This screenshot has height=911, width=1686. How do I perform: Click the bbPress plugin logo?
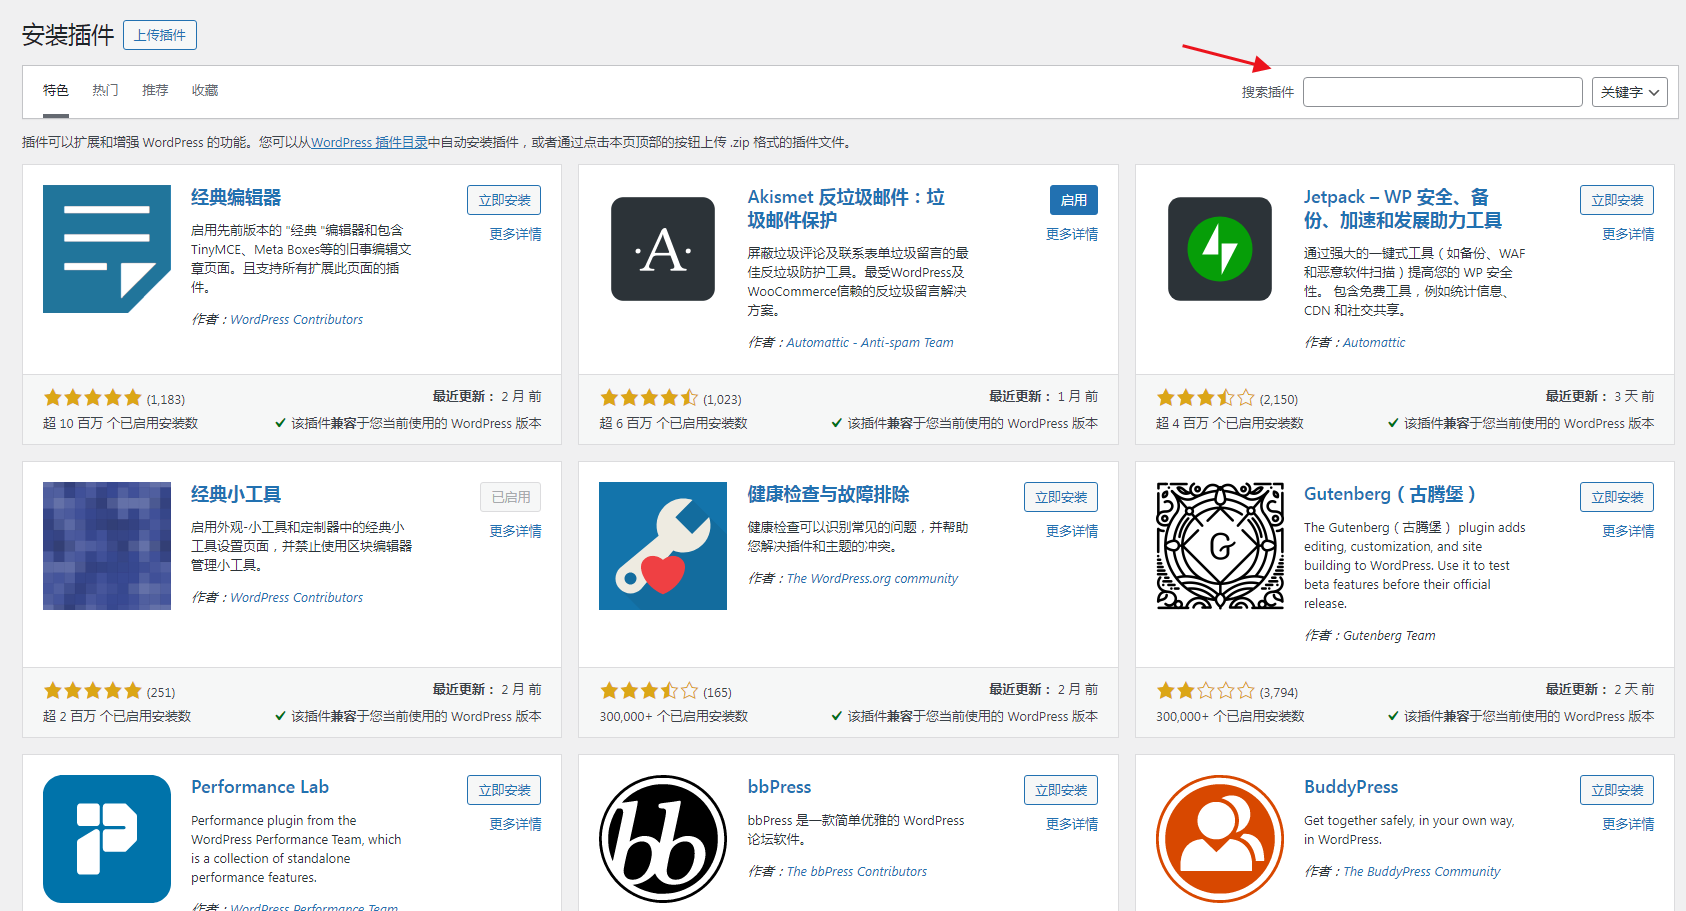[663, 839]
